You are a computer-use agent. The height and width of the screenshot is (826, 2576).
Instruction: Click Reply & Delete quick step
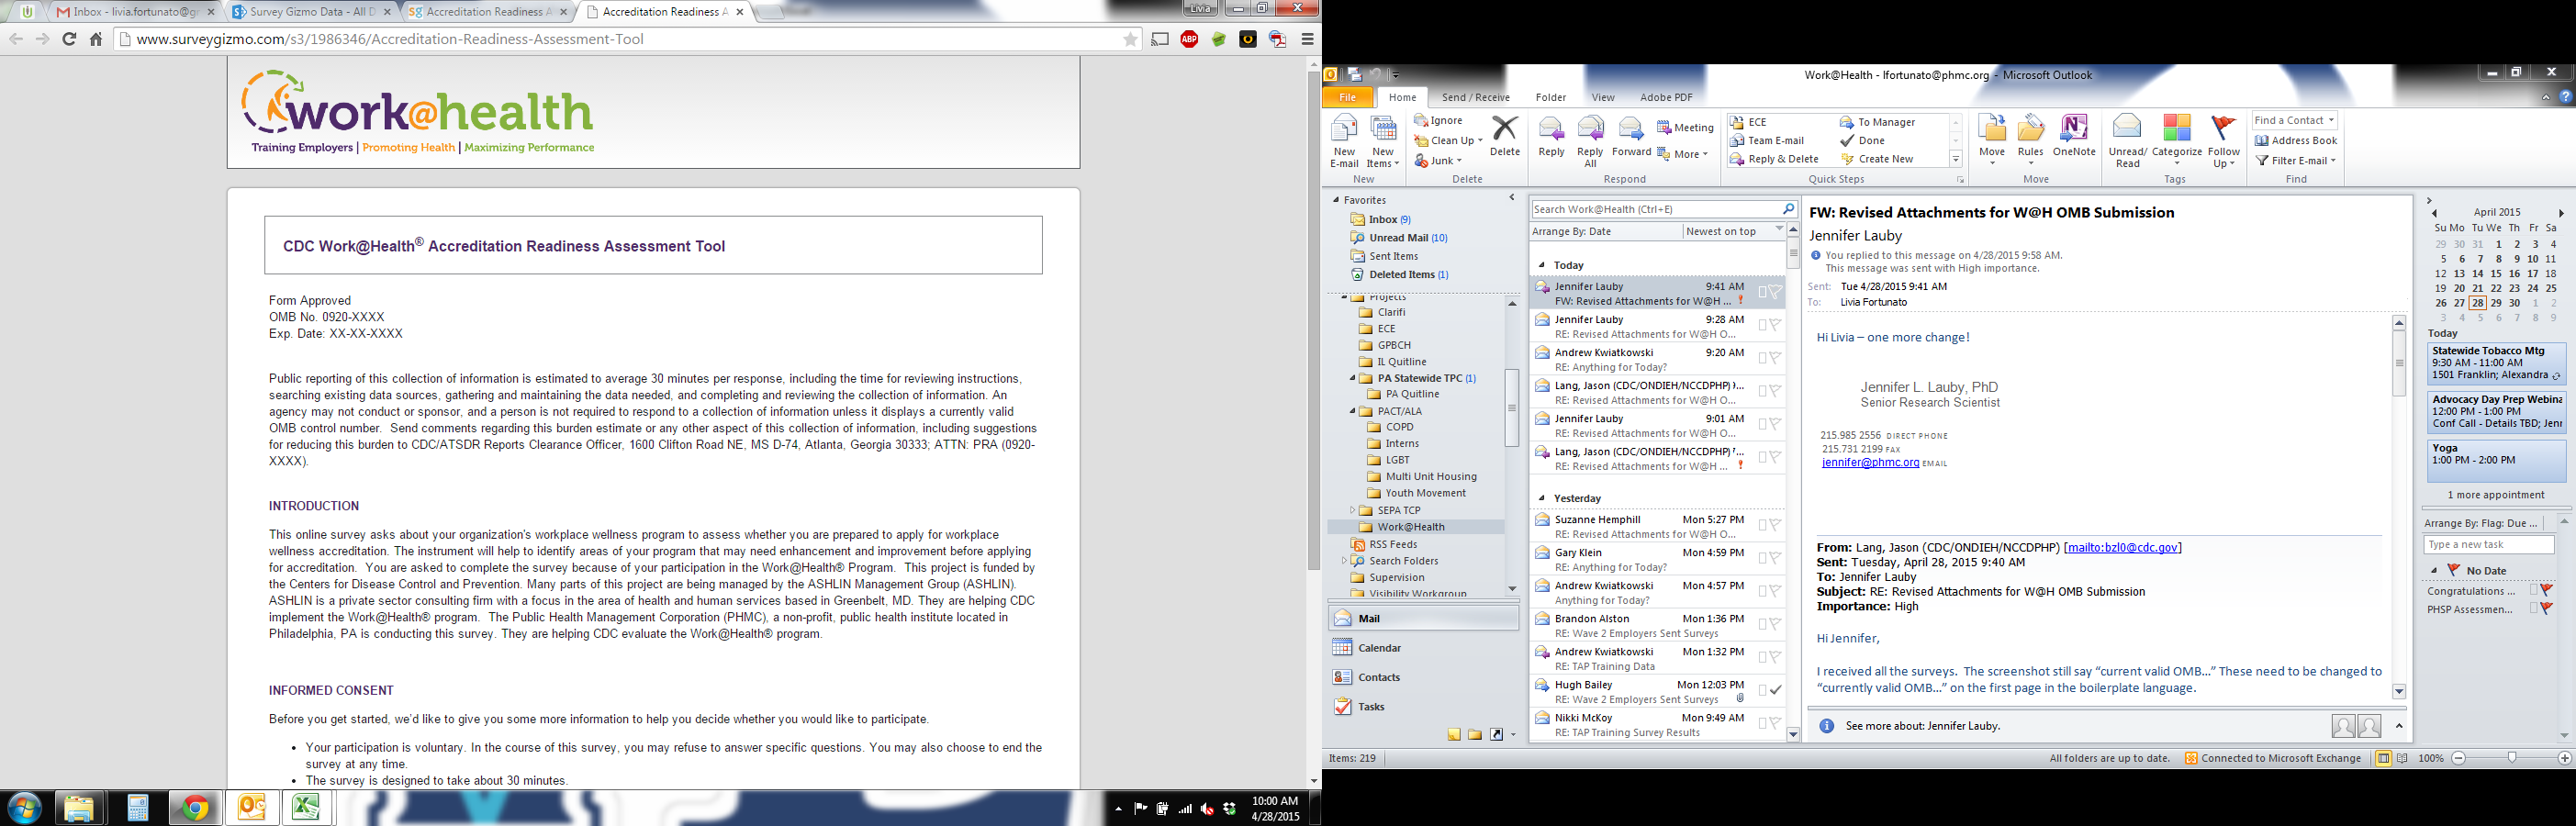pyautogui.click(x=1783, y=159)
